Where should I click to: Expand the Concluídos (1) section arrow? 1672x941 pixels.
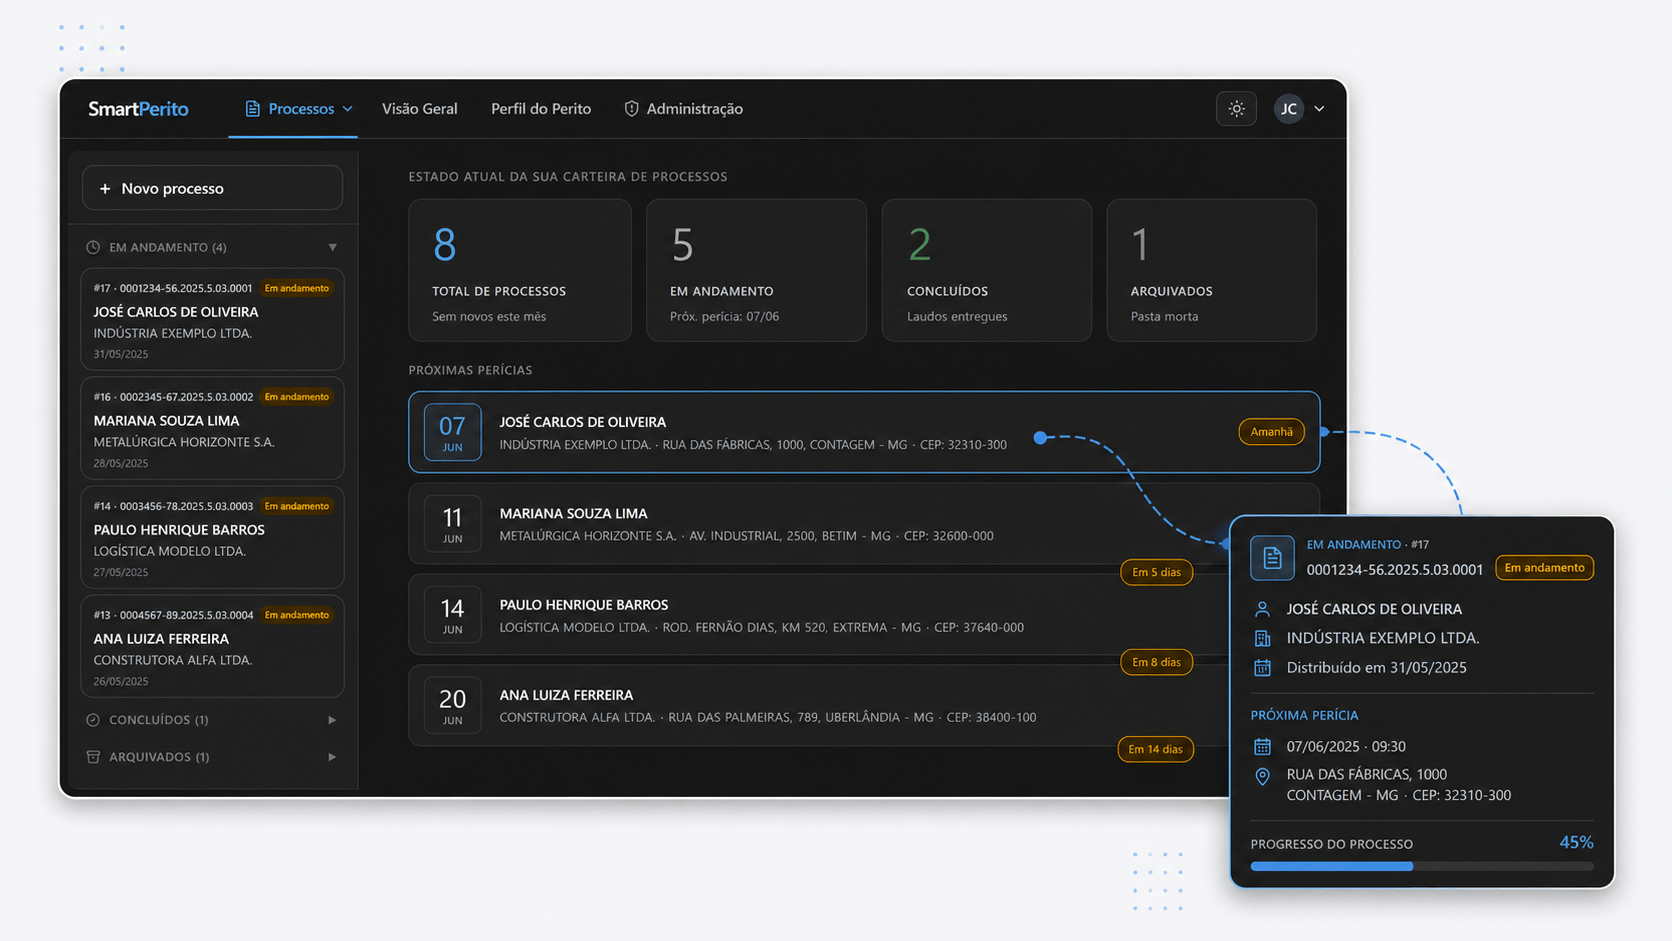pyautogui.click(x=332, y=720)
